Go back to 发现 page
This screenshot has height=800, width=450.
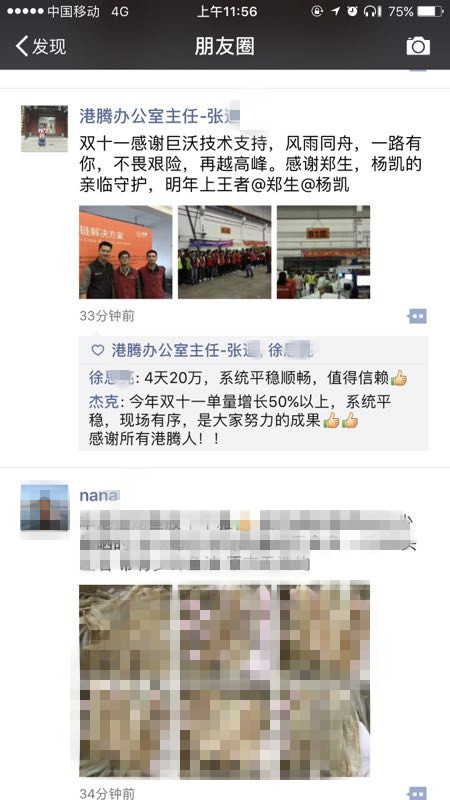point(41,46)
